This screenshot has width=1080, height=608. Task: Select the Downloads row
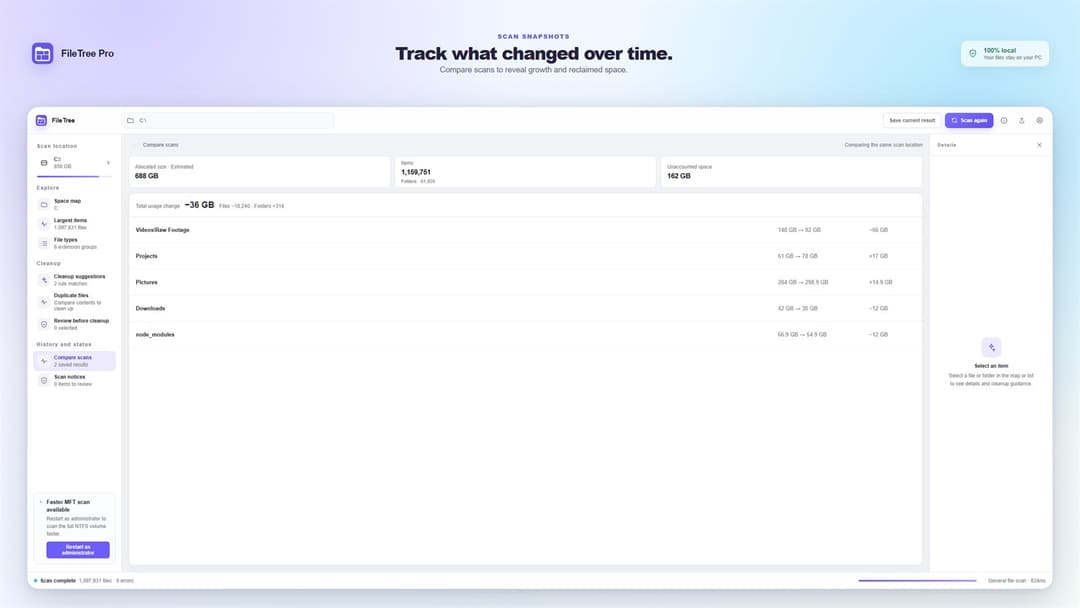526,308
